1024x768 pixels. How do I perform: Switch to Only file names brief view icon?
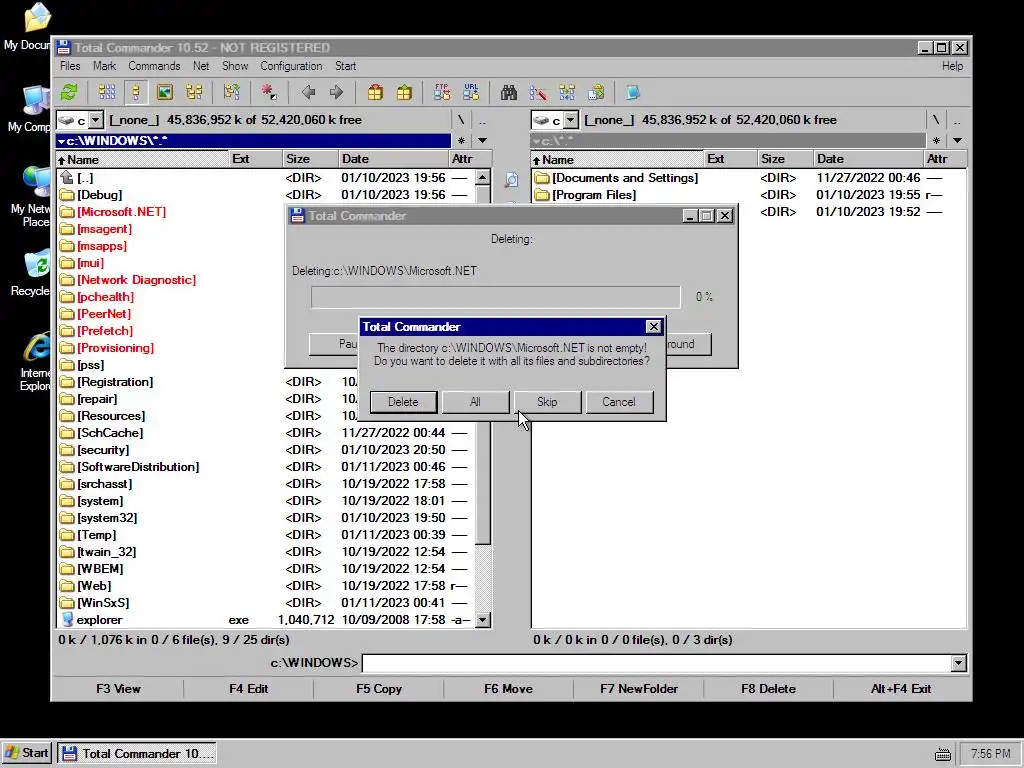[107, 92]
